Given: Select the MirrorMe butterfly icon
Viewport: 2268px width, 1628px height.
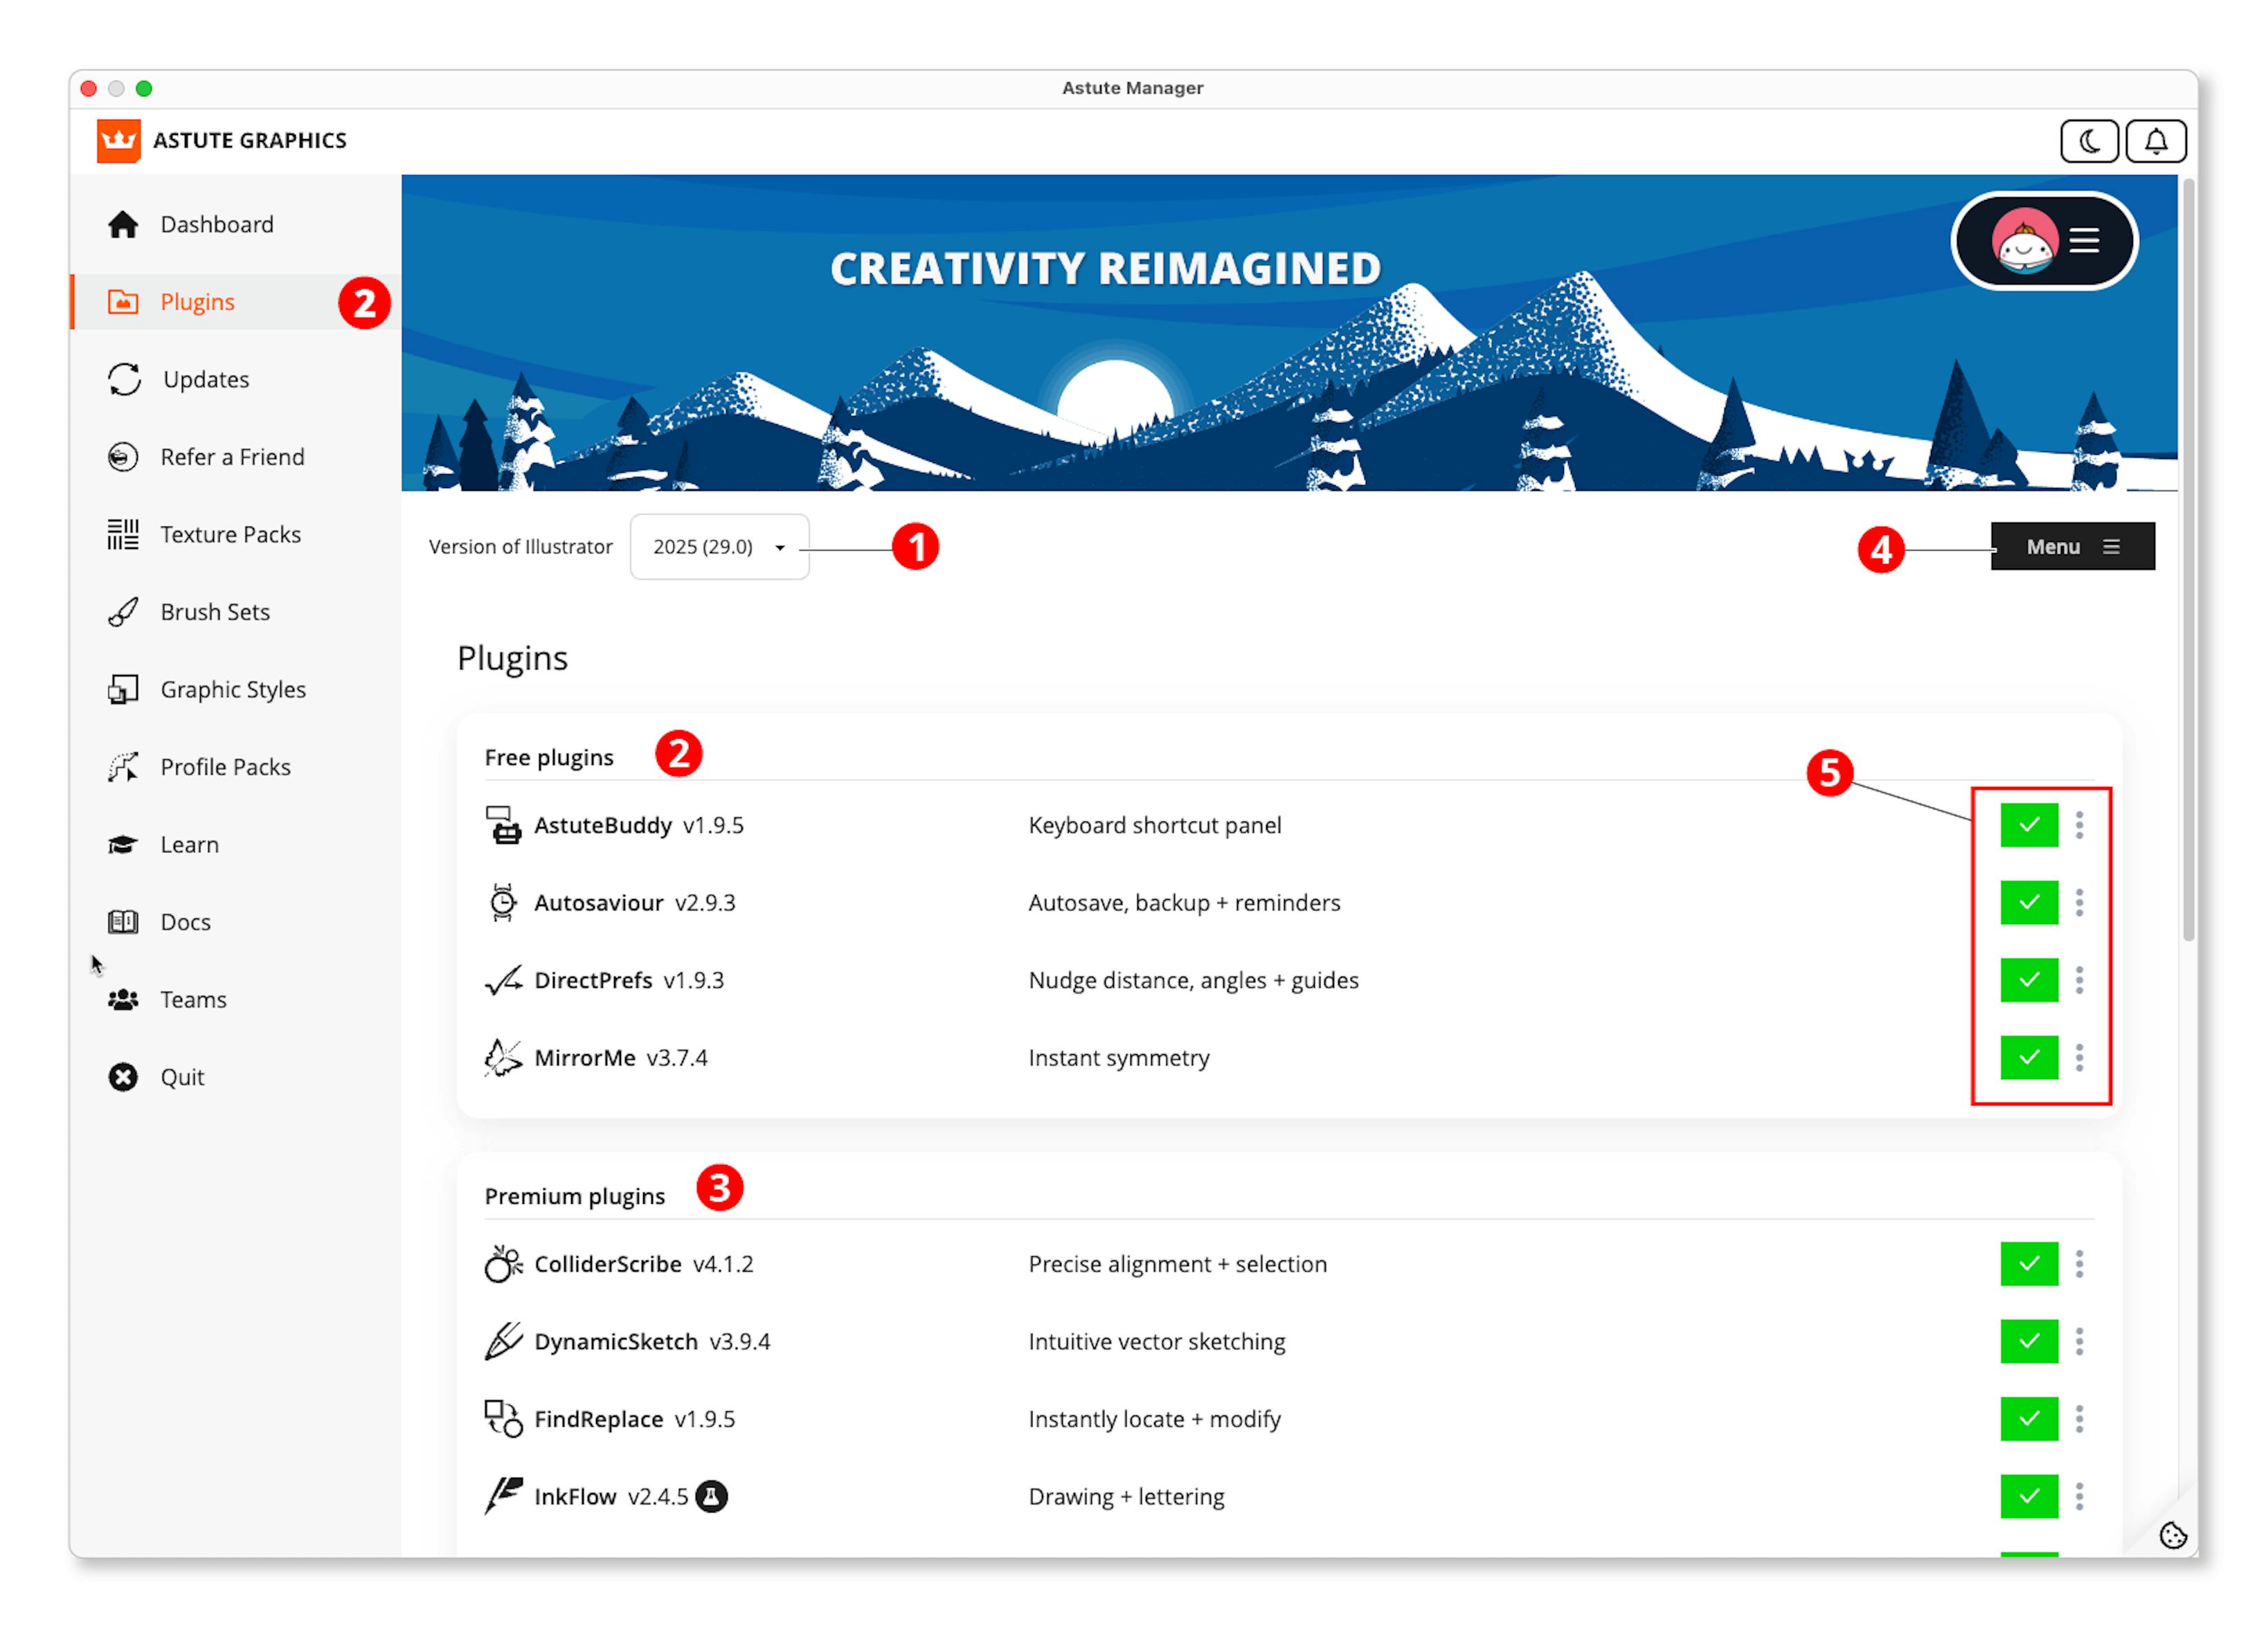Looking at the screenshot, I should pyautogui.click(x=503, y=1057).
